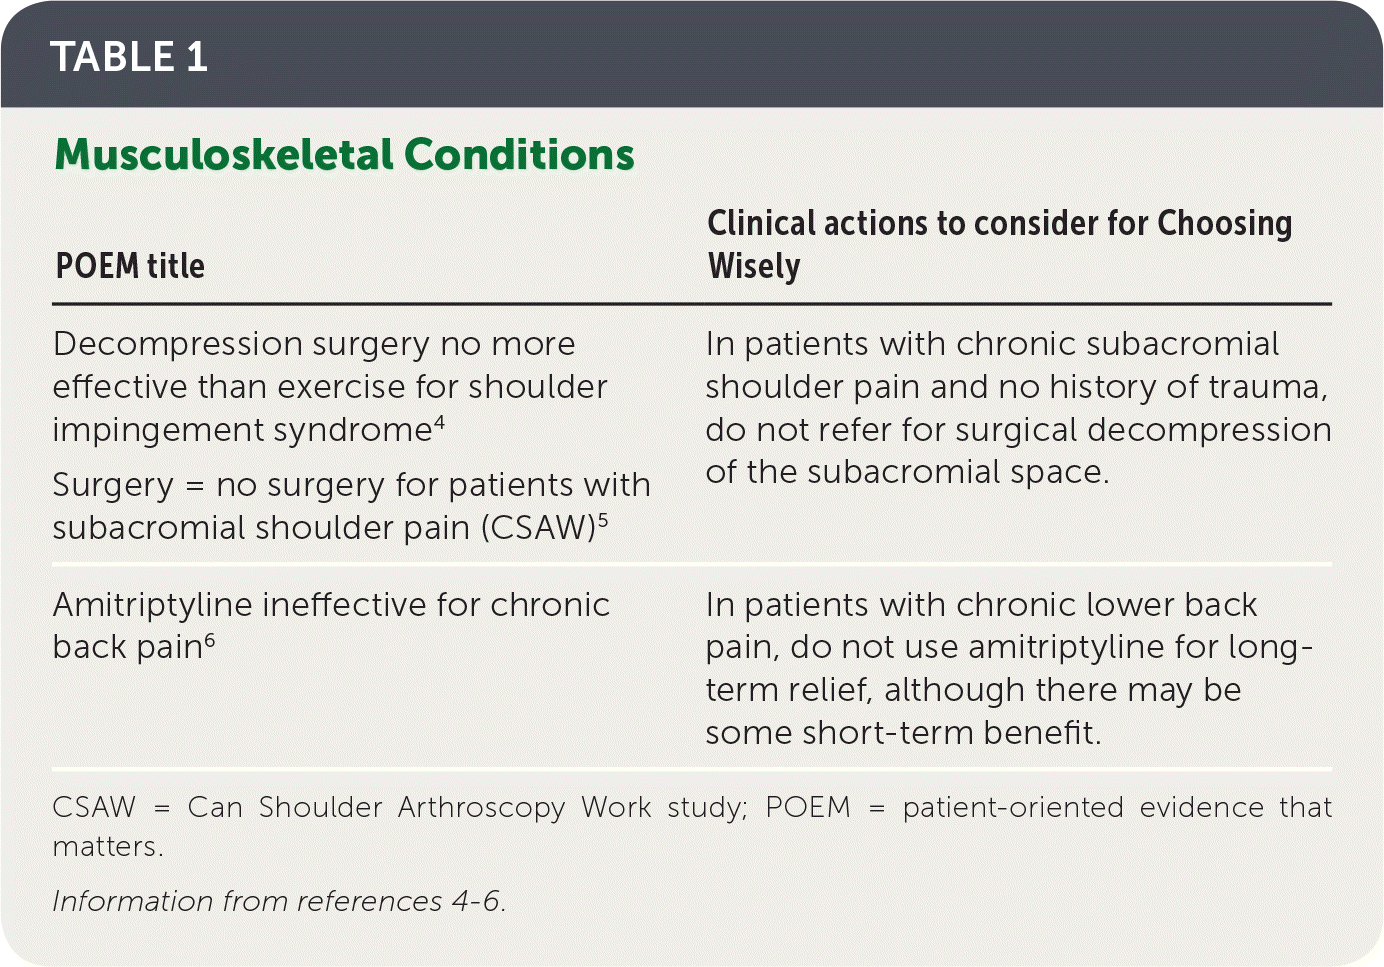Click the "Clinical actions to consider" column header
This screenshot has height=967, width=1384.
point(999,224)
